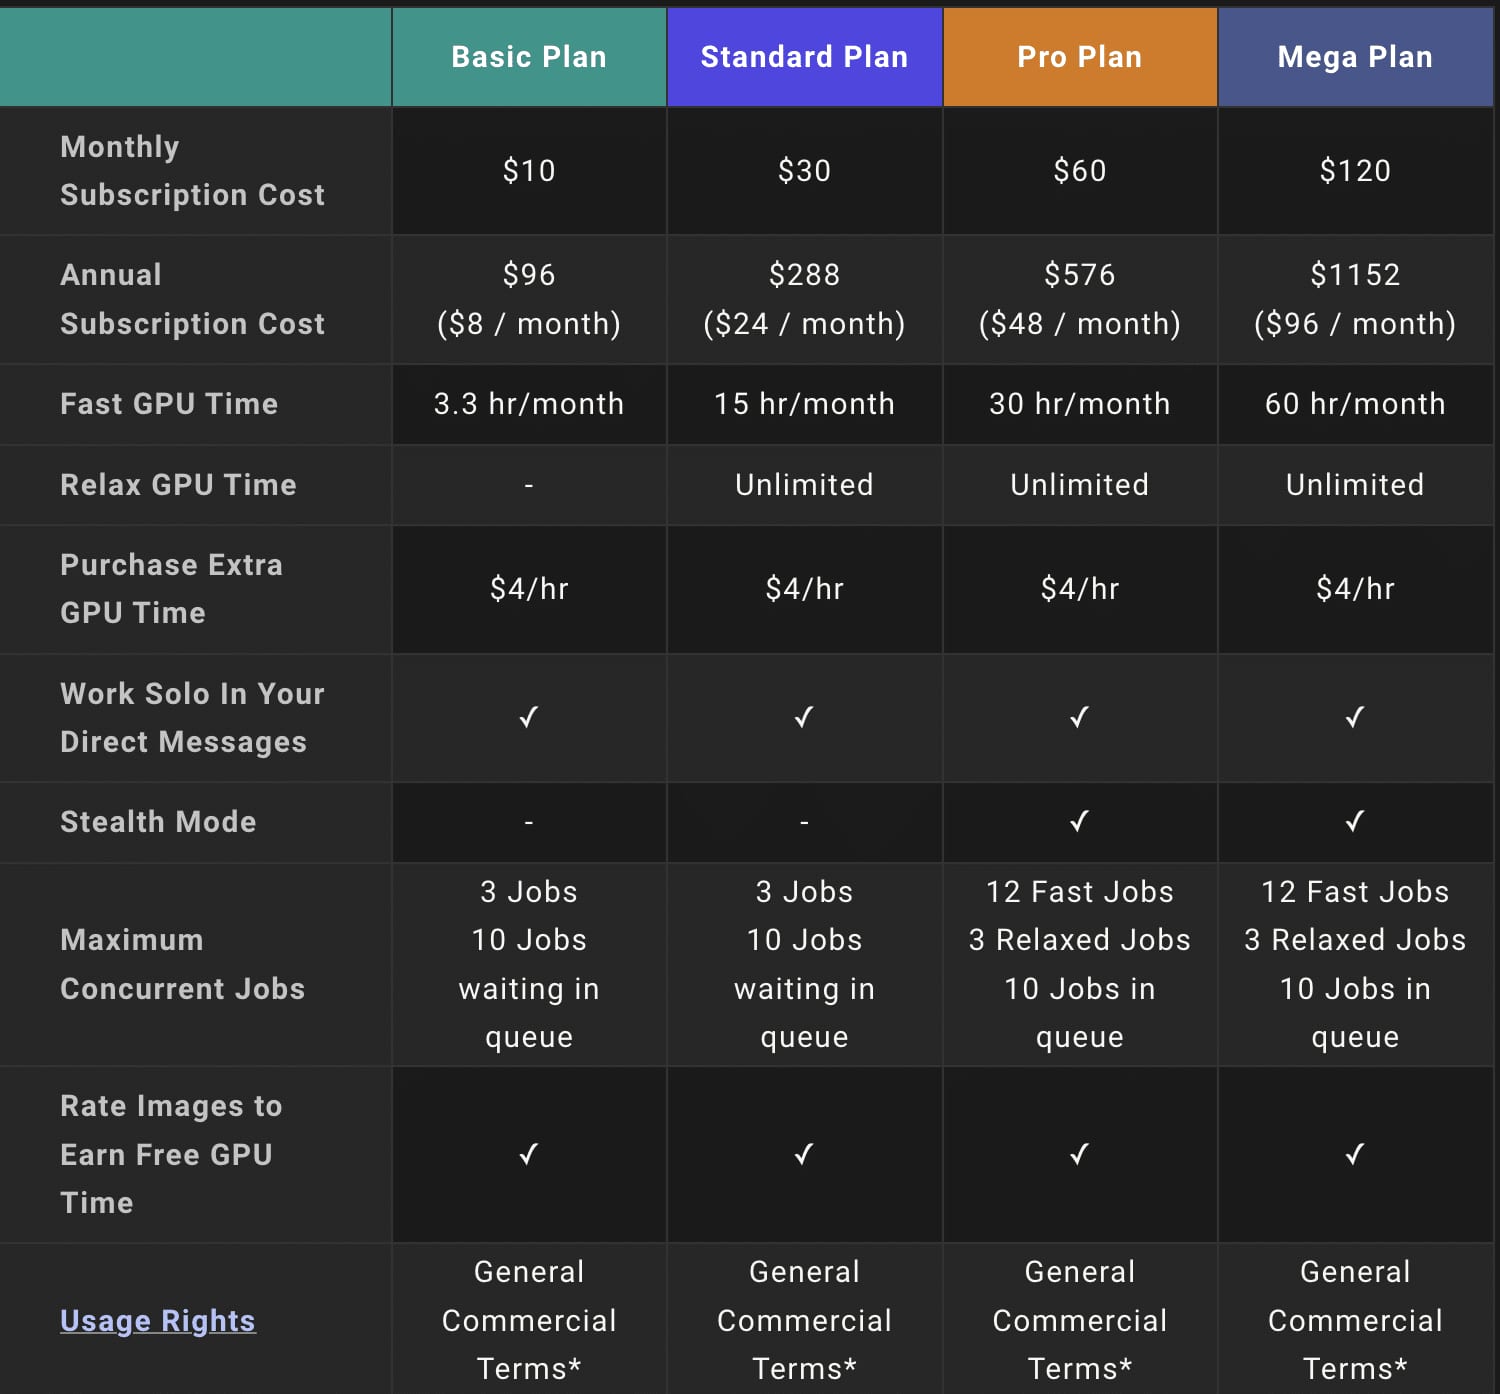Select the Mega Plan column header

click(x=1355, y=57)
